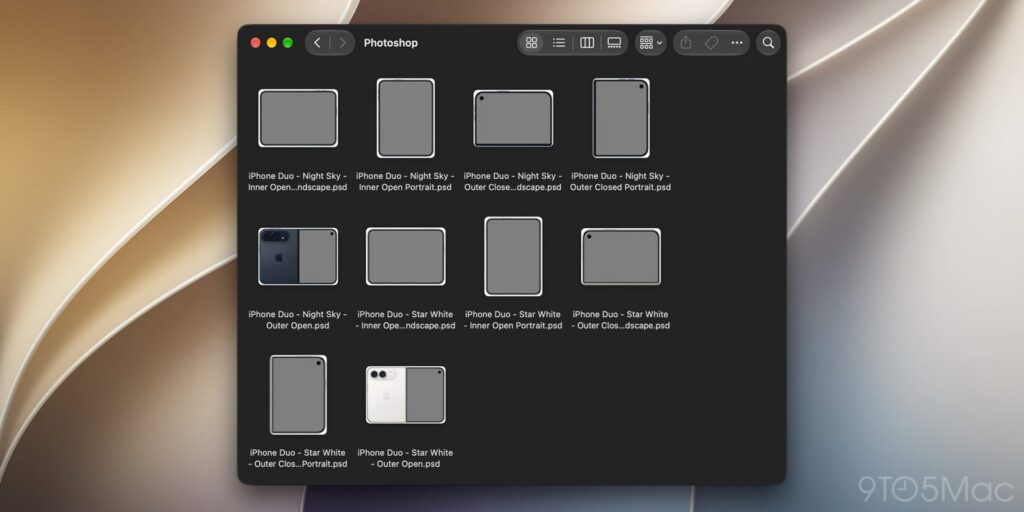1024x512 pixels.
Task: Click filename 'Night Sky - Inner Open...ndscape.psd'
Action: [298, 182]
